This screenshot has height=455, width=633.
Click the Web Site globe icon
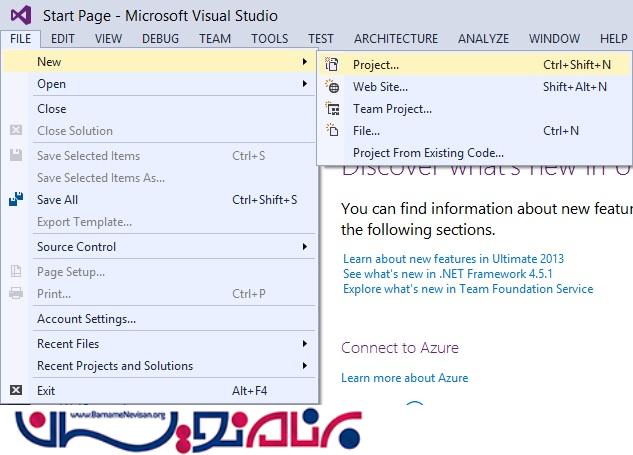coord(333,87)
